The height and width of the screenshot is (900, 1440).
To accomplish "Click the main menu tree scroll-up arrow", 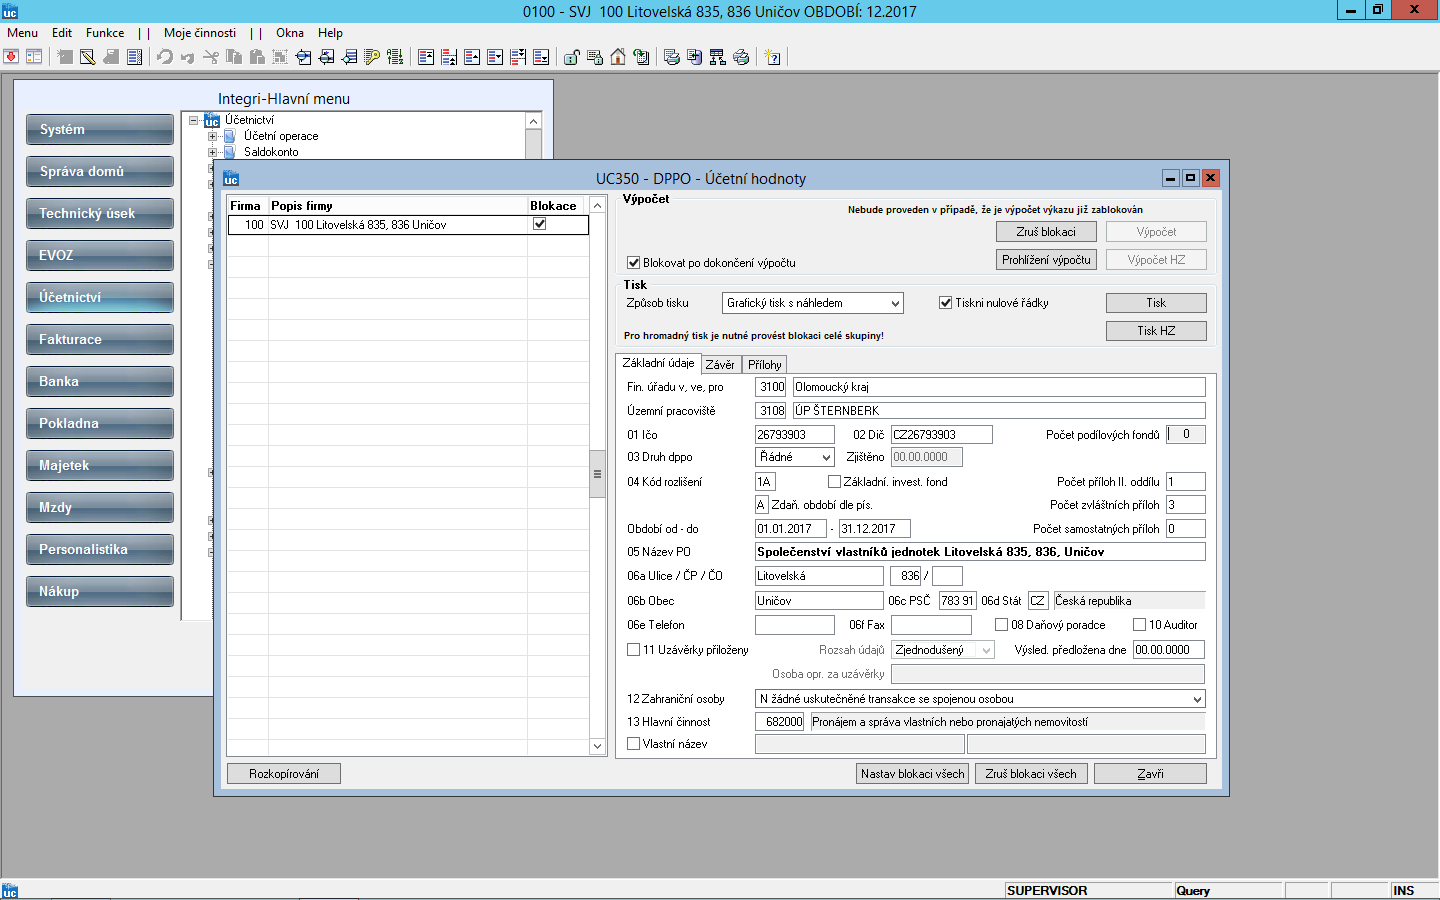I will tap(533, 121).
